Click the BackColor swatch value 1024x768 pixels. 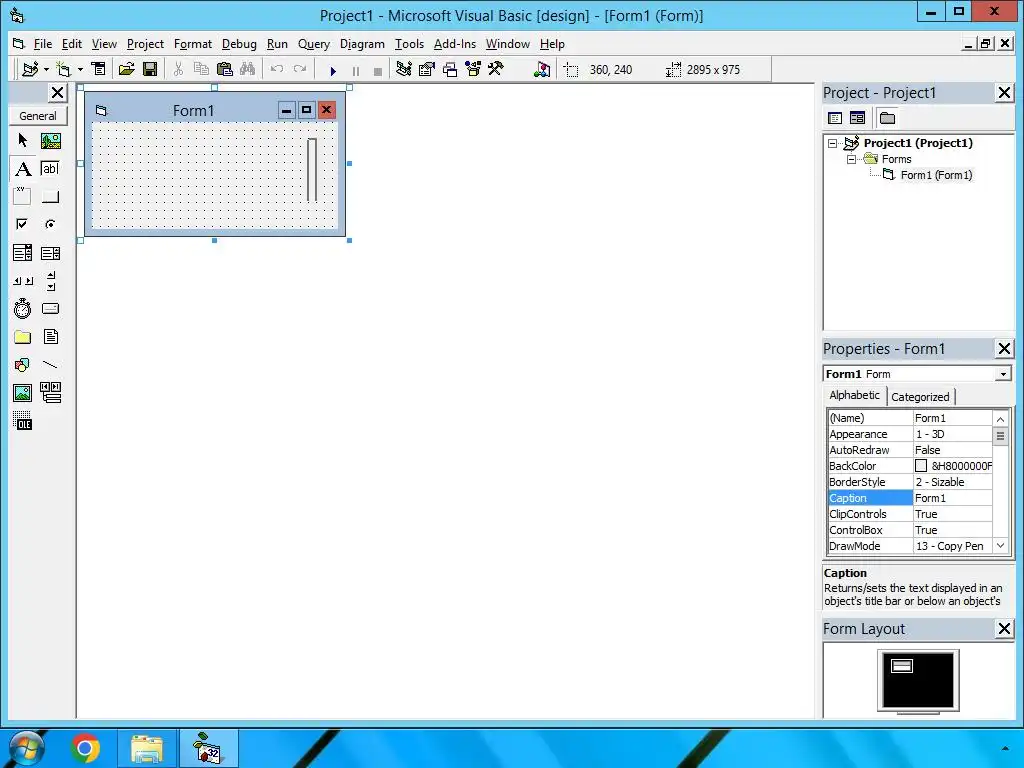921,466
